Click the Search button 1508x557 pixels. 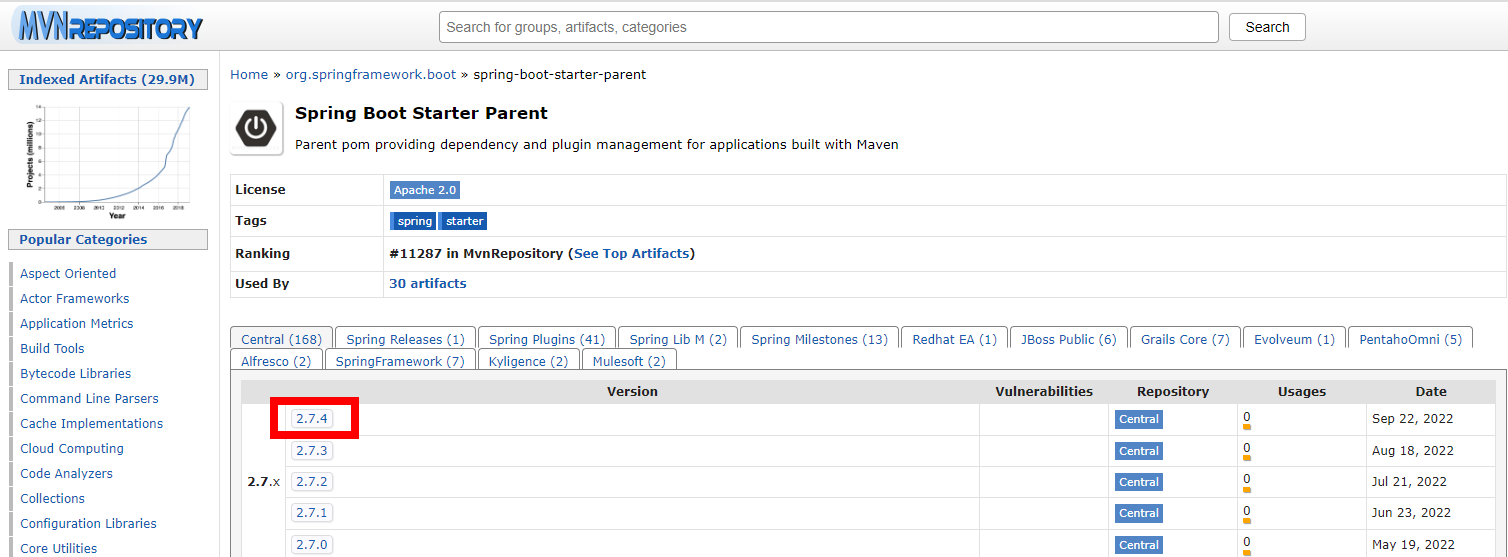point(1267,27)
